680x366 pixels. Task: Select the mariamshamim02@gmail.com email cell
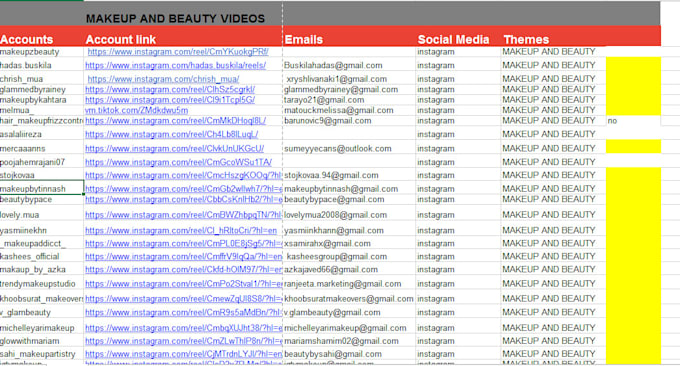349,341
